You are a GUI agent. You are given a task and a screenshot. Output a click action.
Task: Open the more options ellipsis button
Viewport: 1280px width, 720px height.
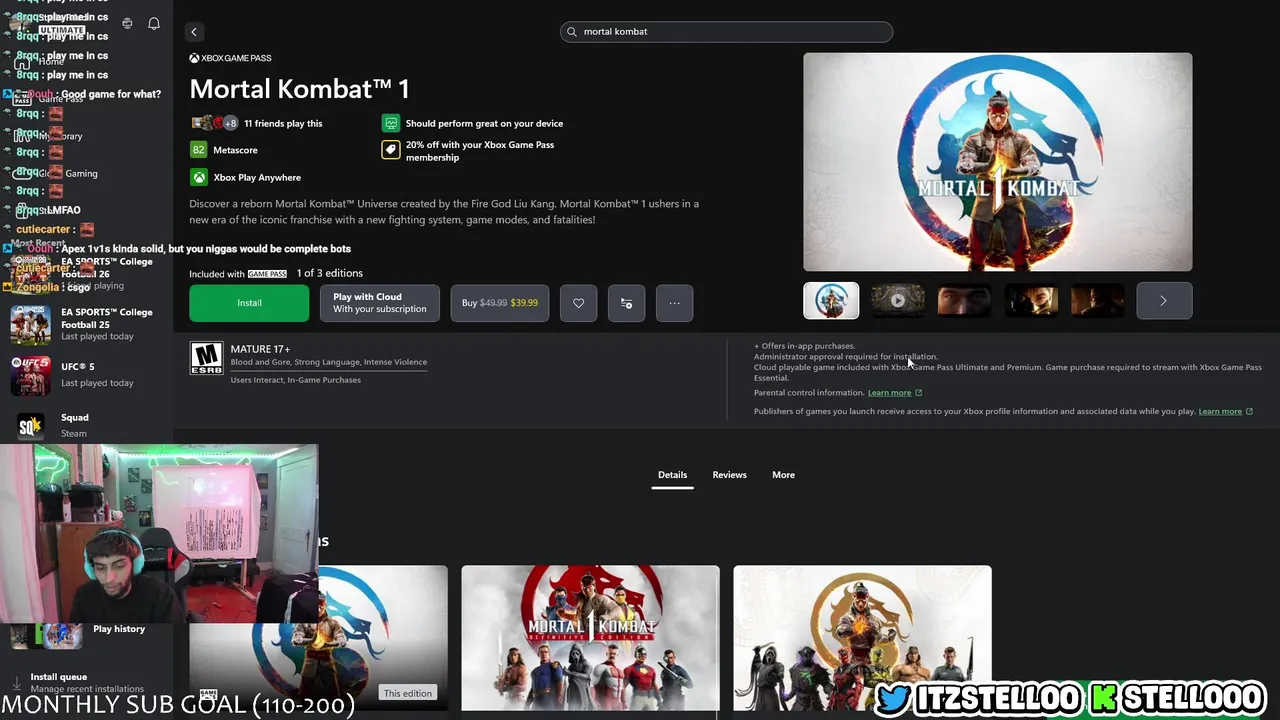674,303
